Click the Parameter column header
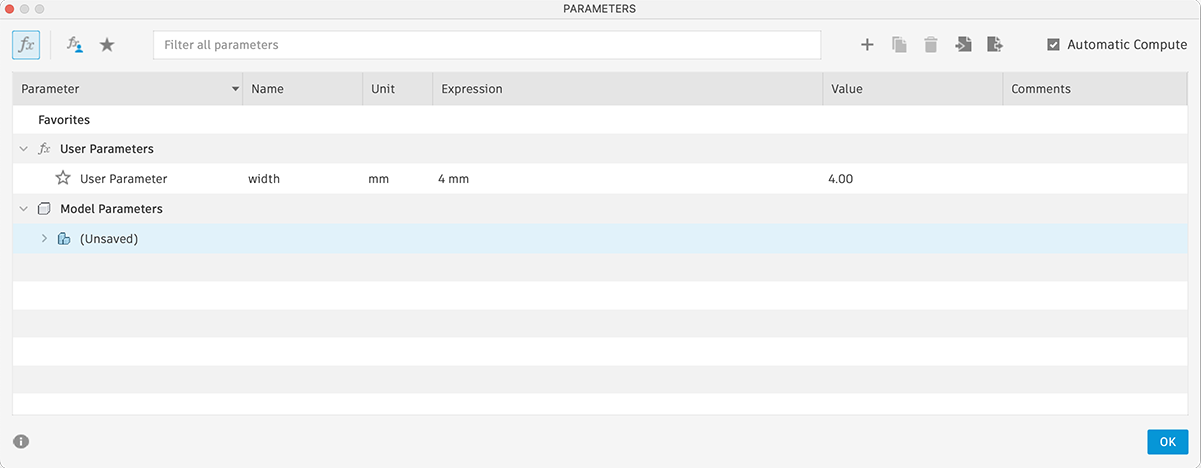This screenshot has width=1201, height=468. (127, 89)
